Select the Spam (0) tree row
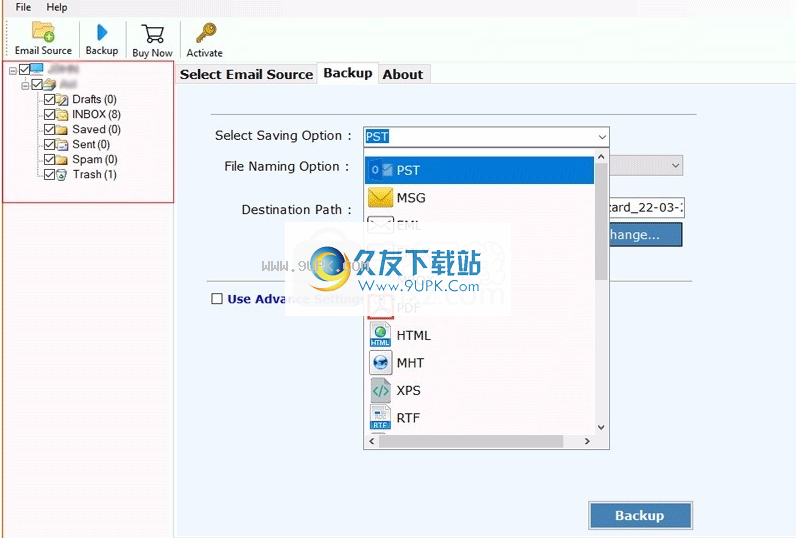This screenshot has height=538, width=796. tap(95, 159)
